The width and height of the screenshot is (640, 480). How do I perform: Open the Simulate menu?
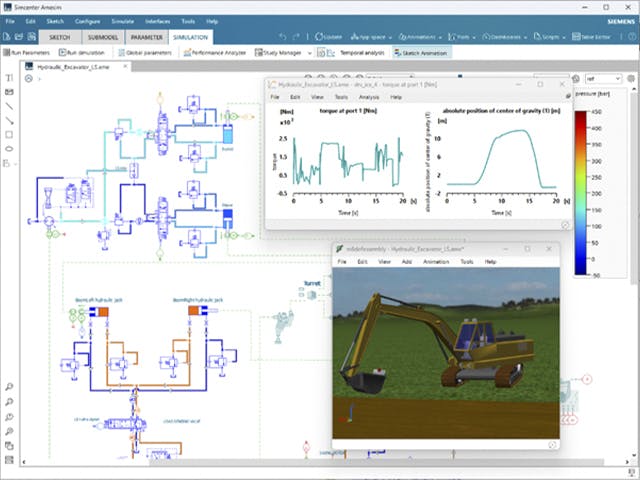122,21
